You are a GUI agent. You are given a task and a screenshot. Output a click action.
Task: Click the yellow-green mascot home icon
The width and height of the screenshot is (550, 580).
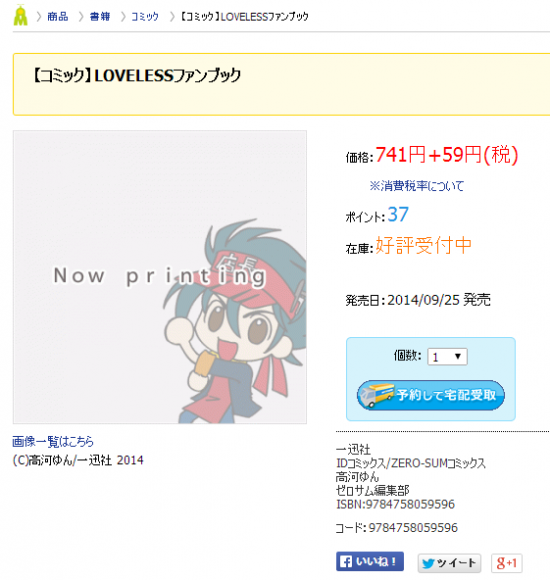tap(20, 16)
